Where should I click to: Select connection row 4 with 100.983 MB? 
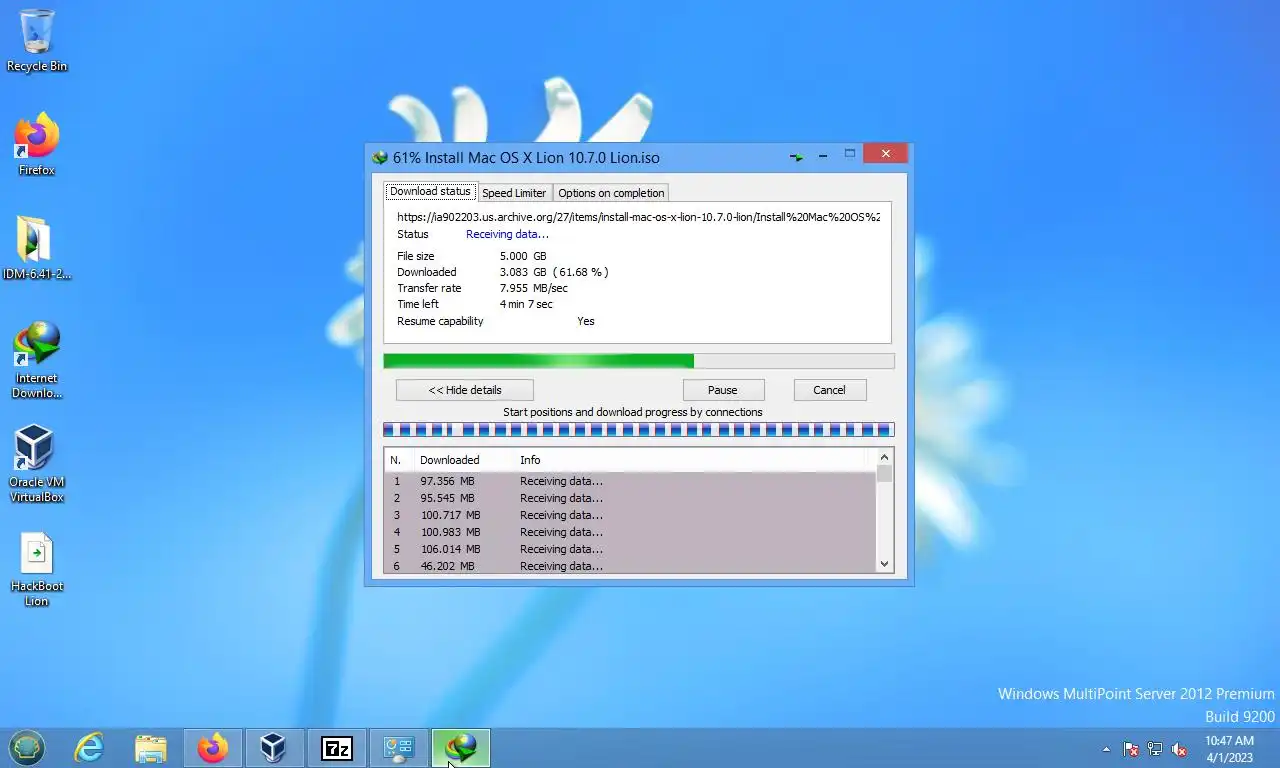tap(630, 532)
